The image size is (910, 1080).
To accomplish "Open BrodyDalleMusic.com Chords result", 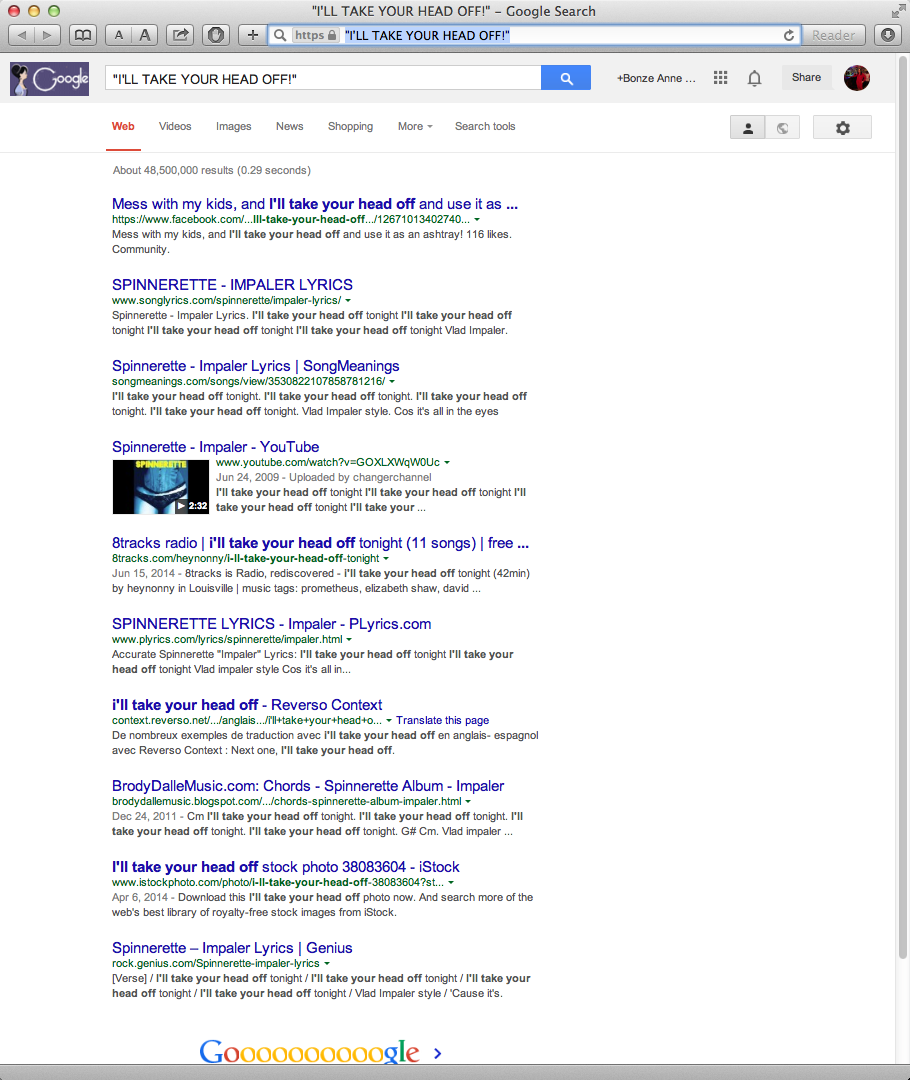I will pyautogui.click(x=308, y=786).
